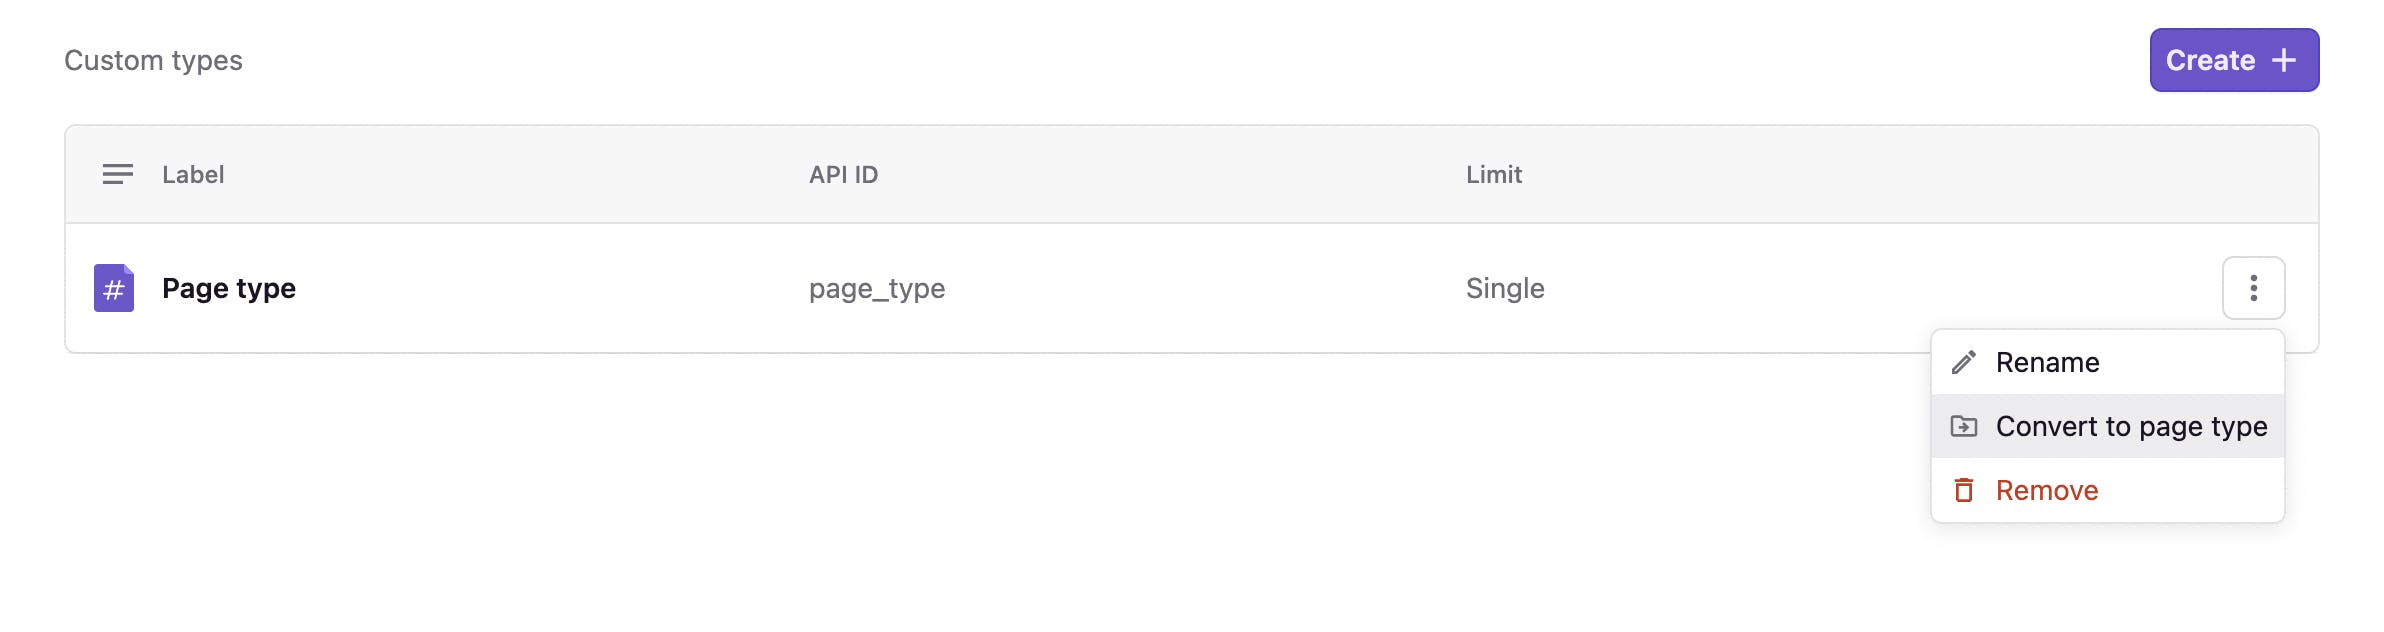Click the Limit column header
Image resolution: width=2384 pixels, height=632 pixels.
[x=1493, y=174]
